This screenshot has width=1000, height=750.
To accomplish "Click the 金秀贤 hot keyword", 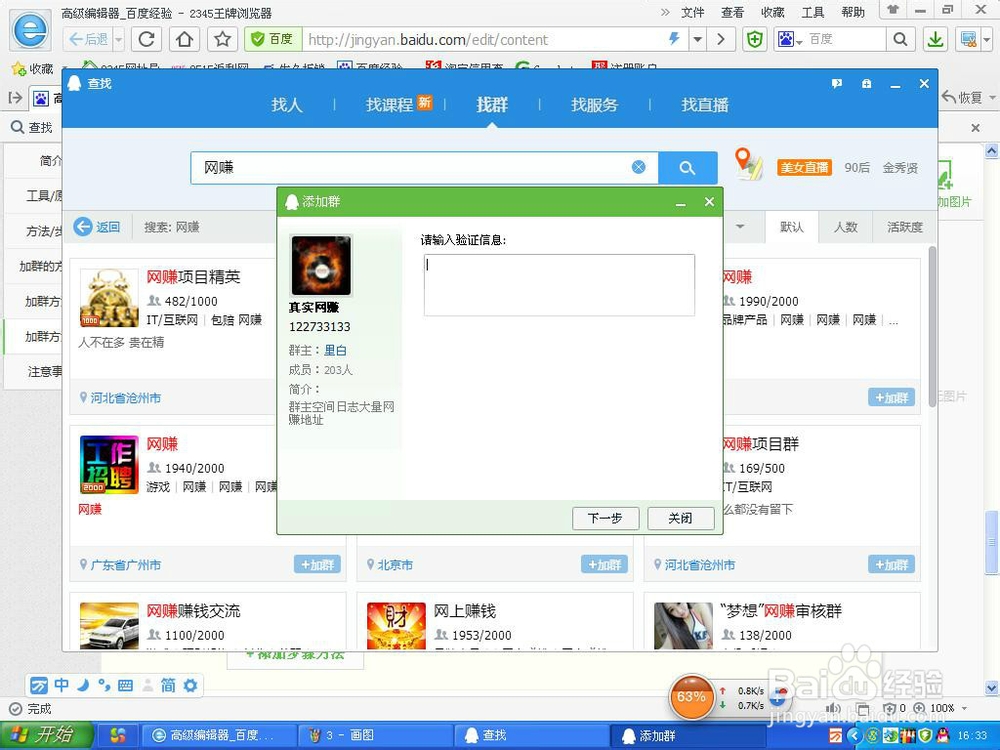I will pyautogui.click(x=900, y=168).
